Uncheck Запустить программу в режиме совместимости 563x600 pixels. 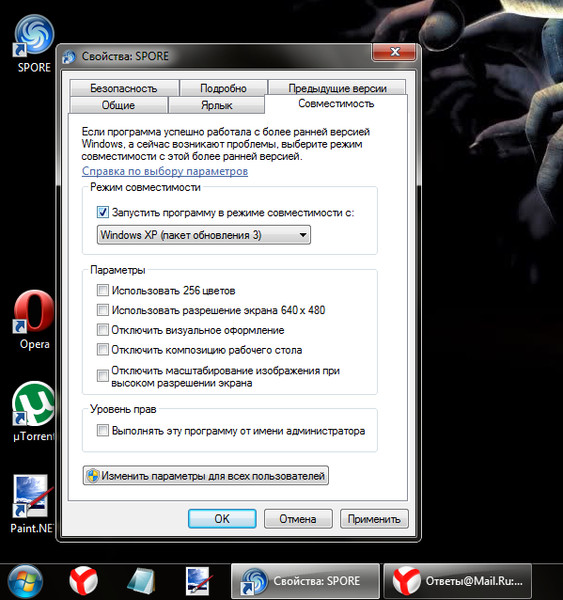103,212
